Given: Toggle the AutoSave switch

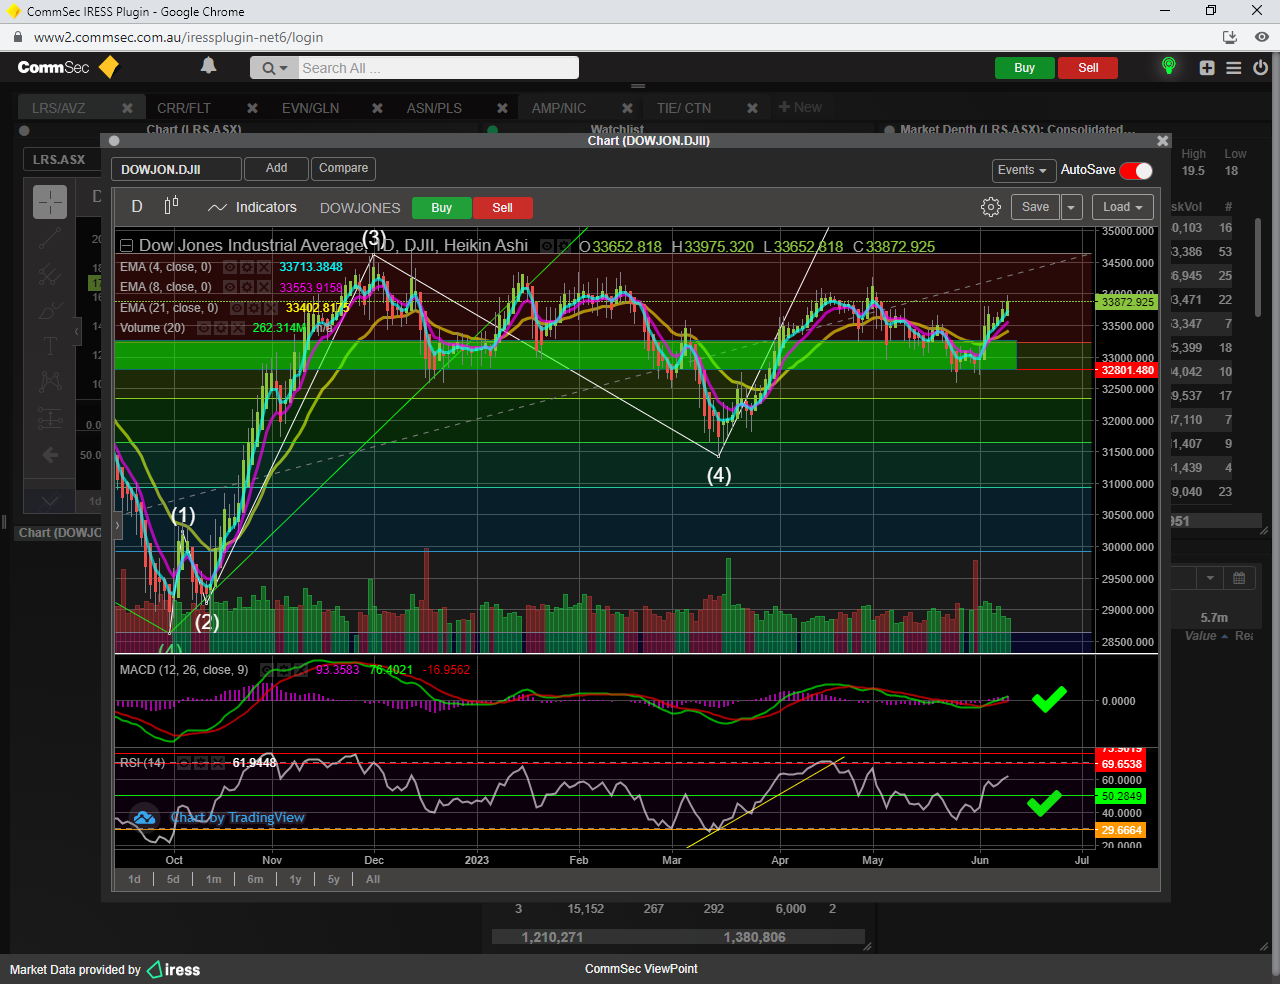Looking at the screenshot, I should coord(1136,170).
